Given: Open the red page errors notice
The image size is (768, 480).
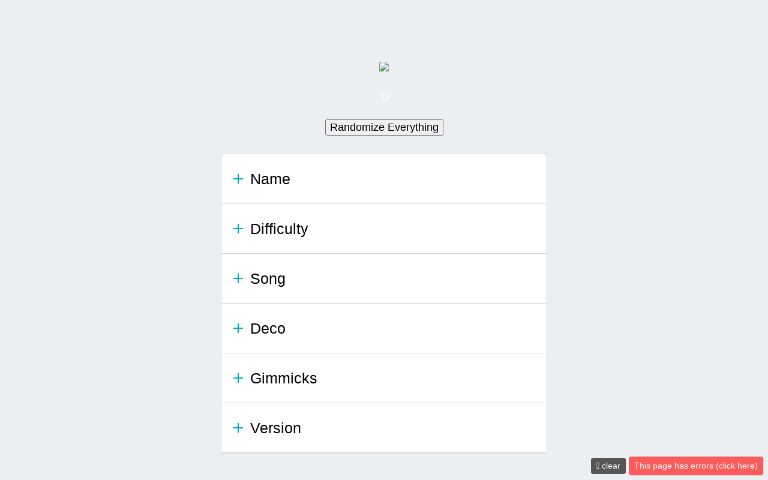Looking at the screenshot, I should coord(696,466).
